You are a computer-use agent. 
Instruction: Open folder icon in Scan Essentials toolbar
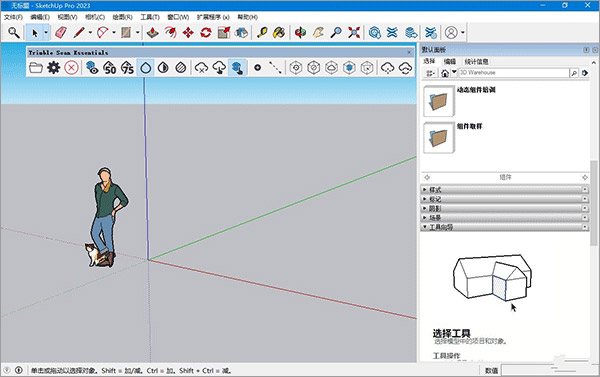pyautogui.click(x=36, y=68)
